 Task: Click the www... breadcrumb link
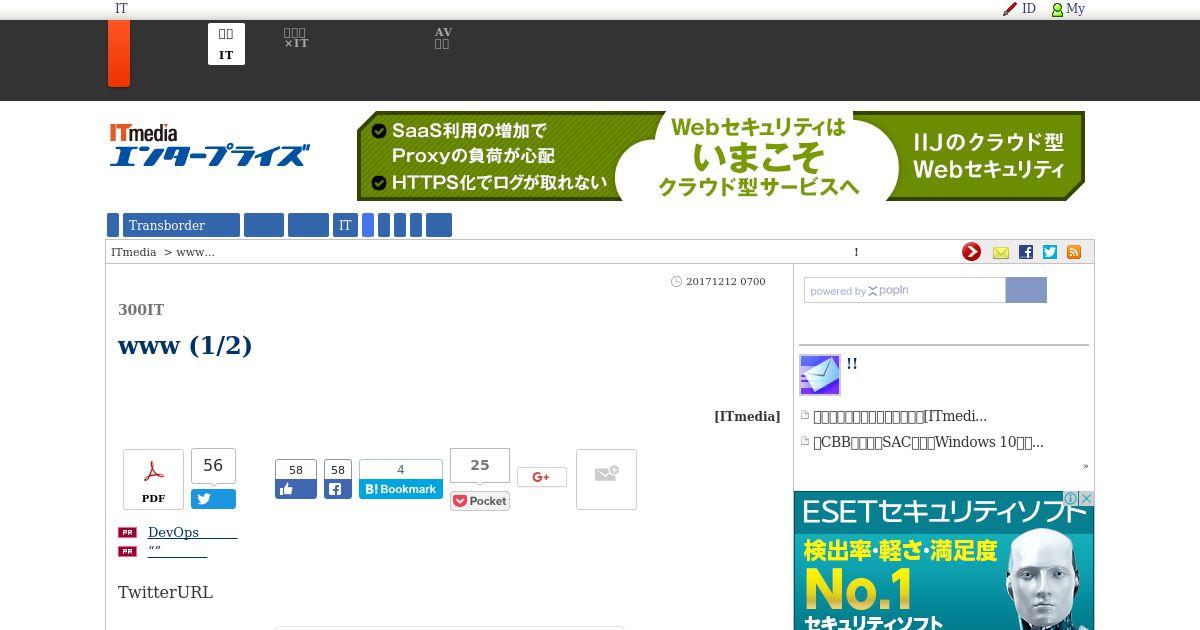click(195, 252)
